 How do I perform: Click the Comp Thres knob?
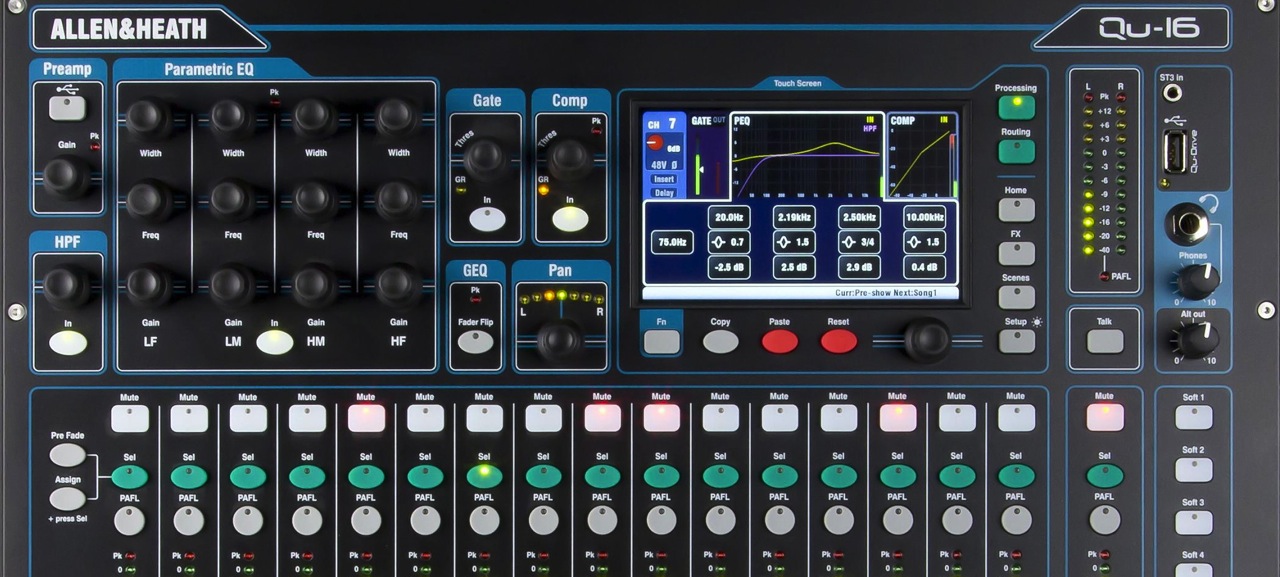click(570, 156)
